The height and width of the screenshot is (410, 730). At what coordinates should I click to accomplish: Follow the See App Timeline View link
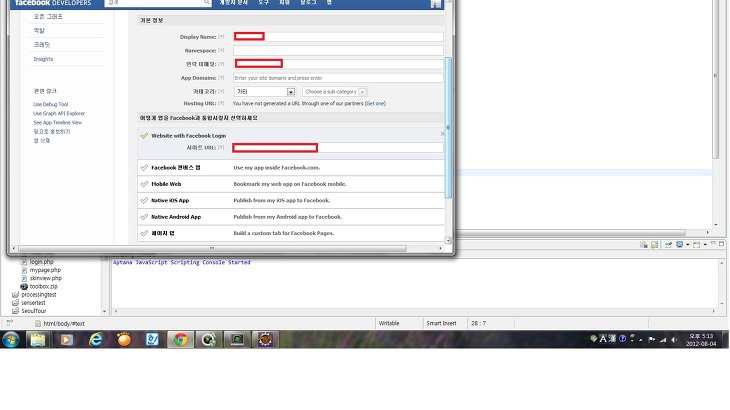click(x=58, y=122)
